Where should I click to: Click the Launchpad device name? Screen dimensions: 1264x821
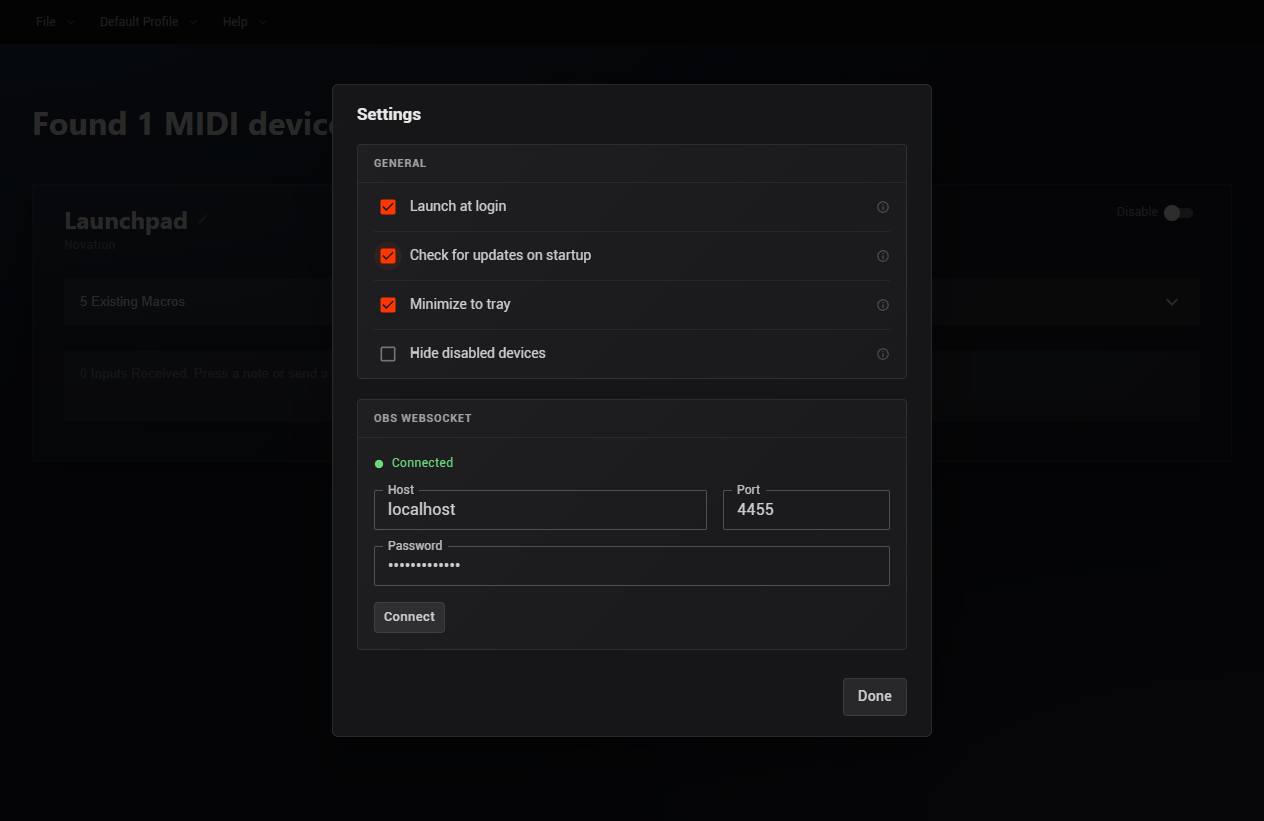(126, 221)
